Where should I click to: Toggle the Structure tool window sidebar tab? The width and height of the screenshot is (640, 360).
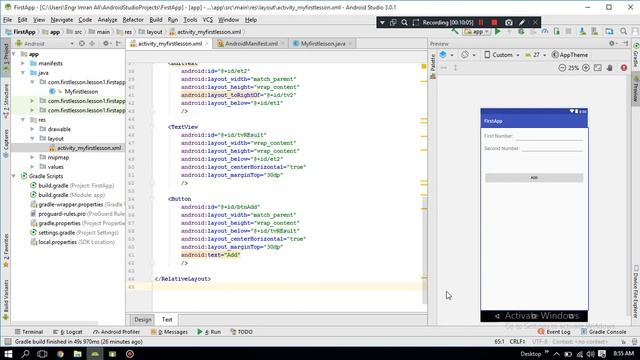6,101
